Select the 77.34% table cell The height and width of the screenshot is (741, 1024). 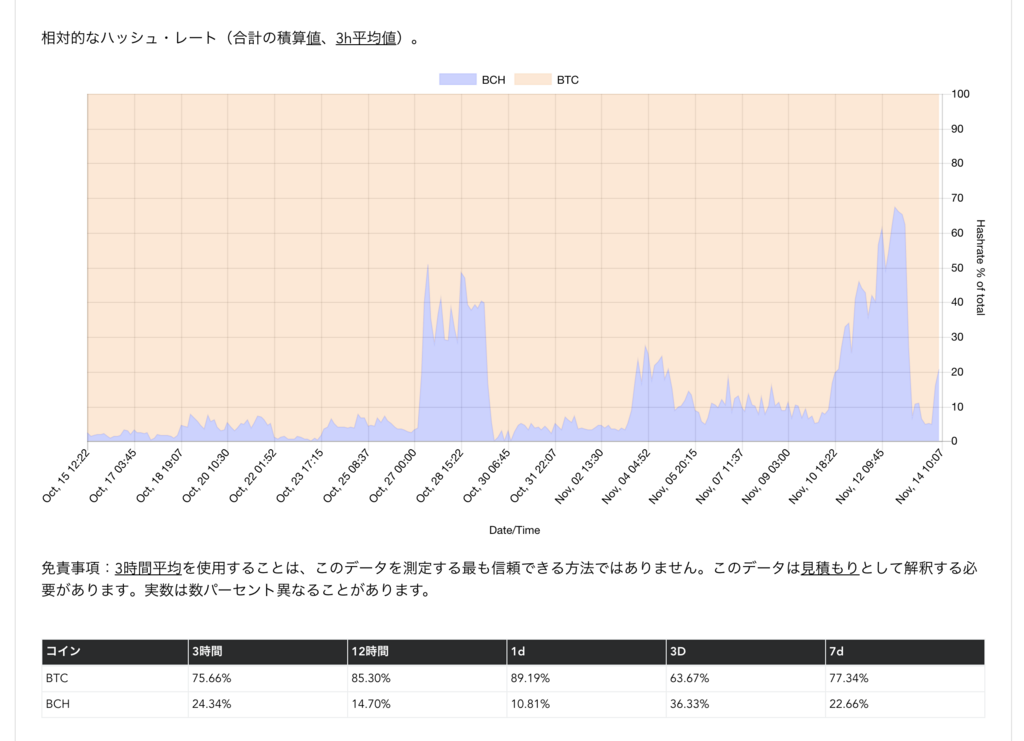pyautogui.click(x=905, y=678)
